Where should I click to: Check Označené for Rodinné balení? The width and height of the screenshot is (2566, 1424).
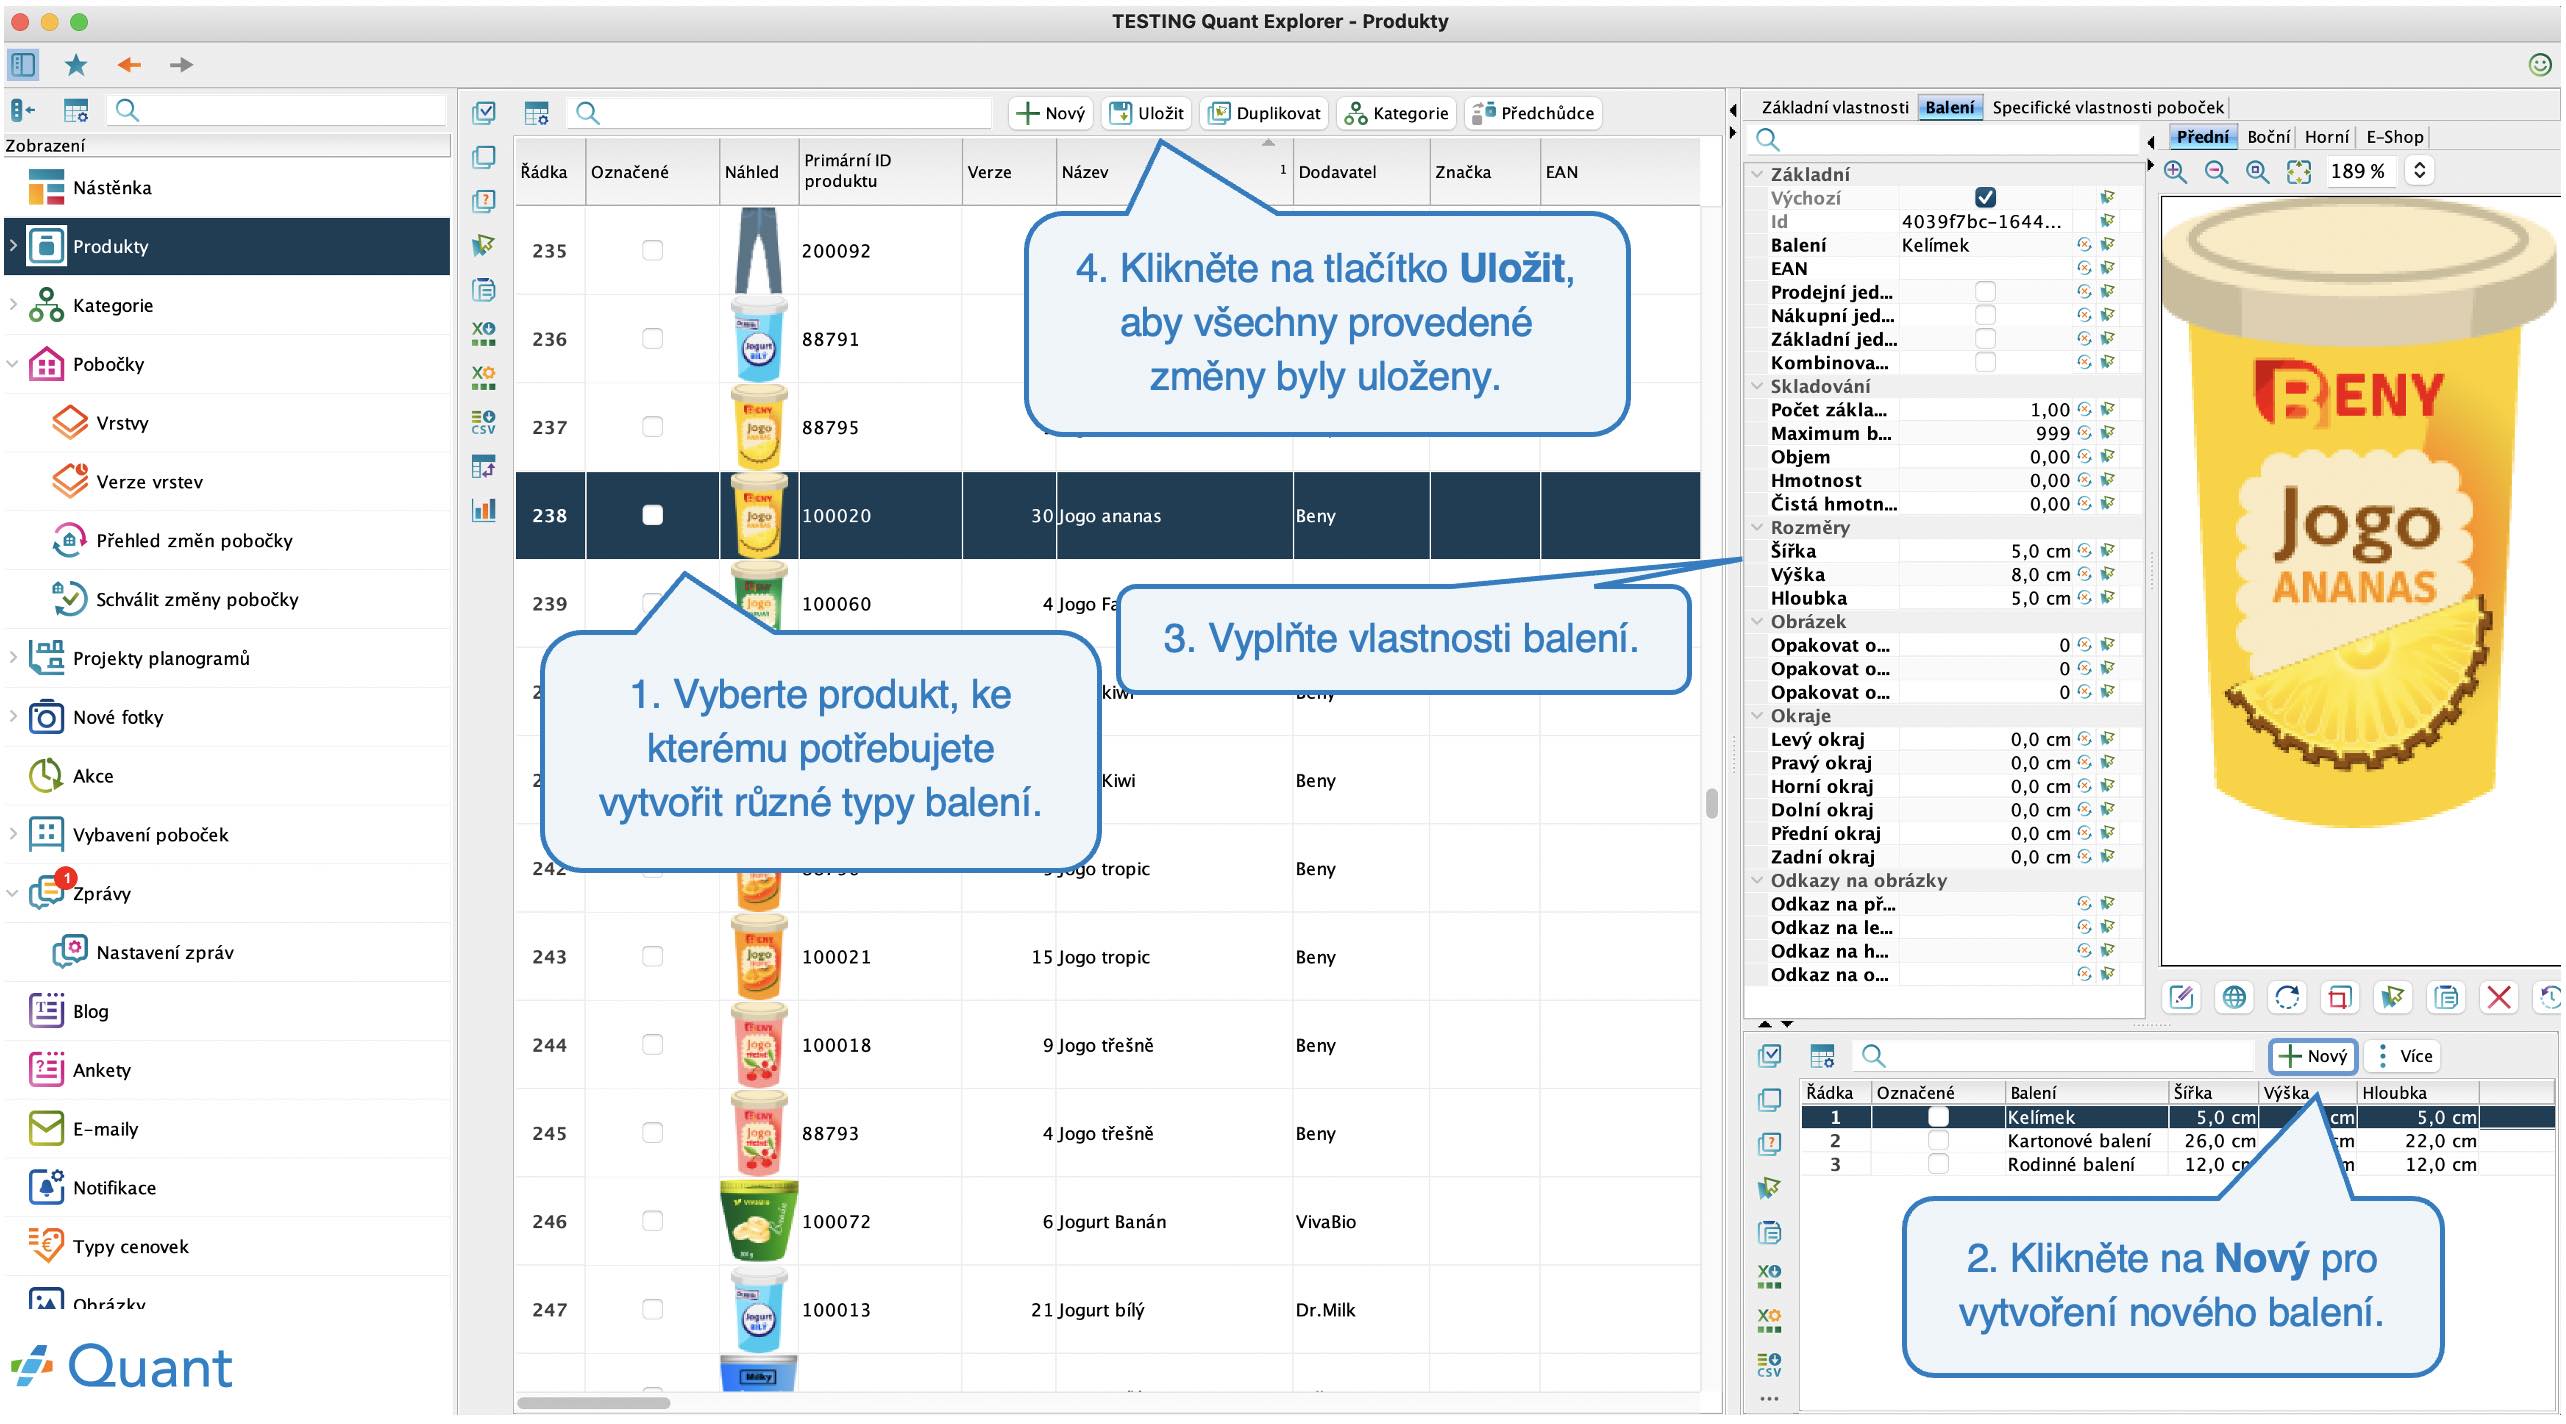point(1938,1165)
